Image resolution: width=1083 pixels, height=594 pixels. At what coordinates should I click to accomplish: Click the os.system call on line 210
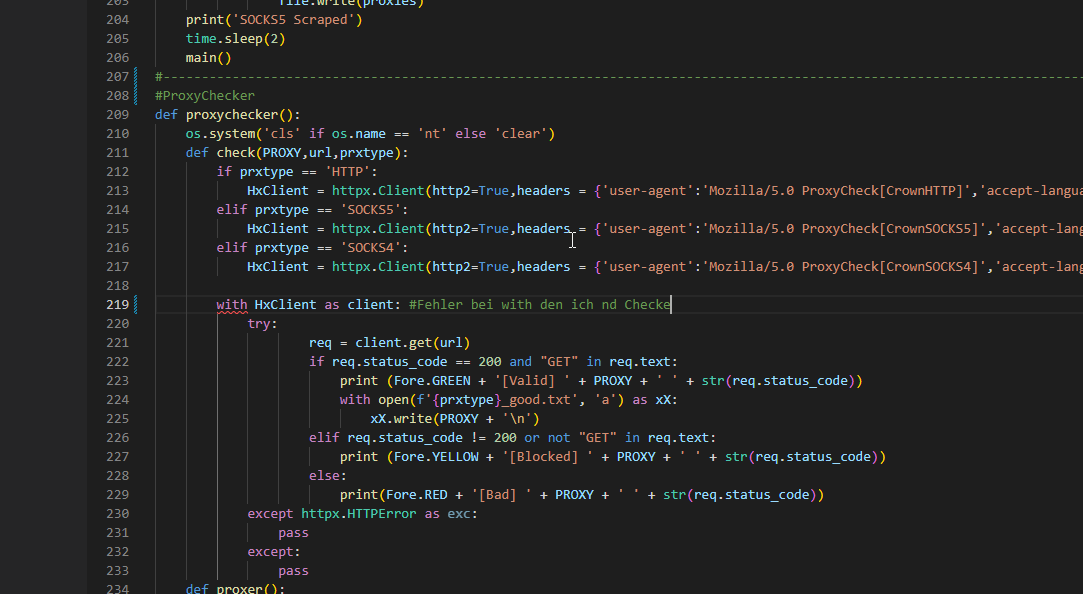tap(220, 134)
